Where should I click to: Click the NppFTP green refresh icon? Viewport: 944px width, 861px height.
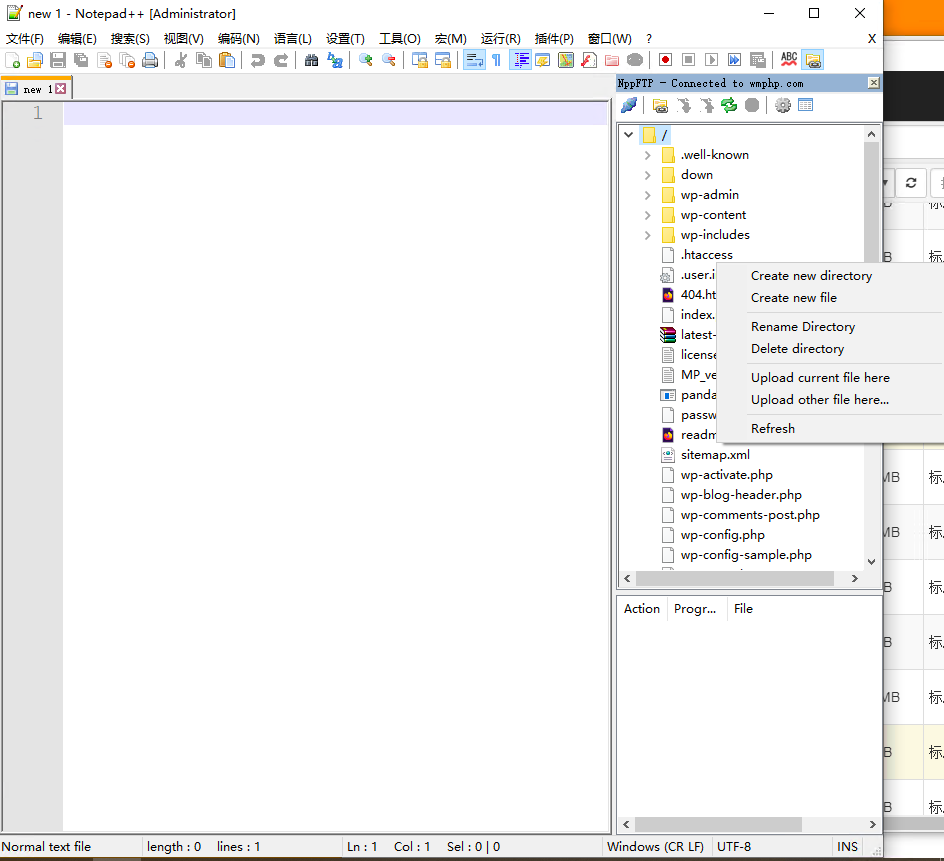pyautogui.click(x=729, y=105)
